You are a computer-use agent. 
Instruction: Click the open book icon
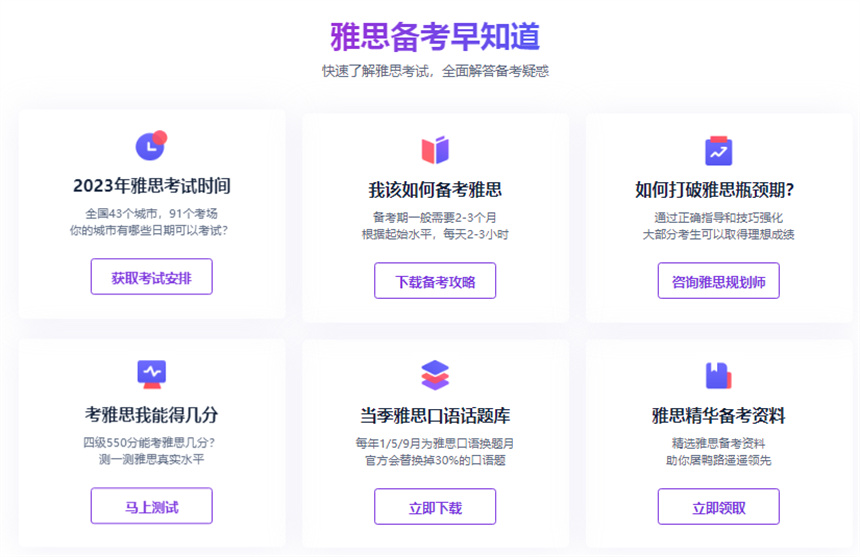(x=435, y=150)
